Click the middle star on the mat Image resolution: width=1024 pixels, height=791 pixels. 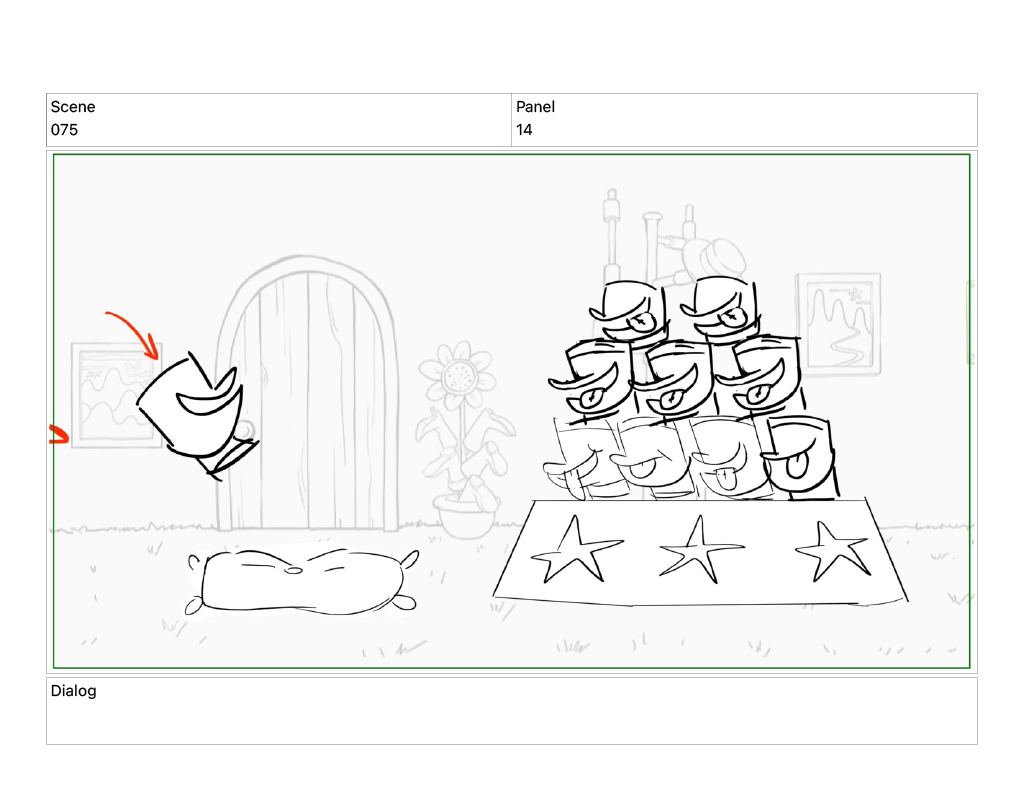(x=699, y=549)
